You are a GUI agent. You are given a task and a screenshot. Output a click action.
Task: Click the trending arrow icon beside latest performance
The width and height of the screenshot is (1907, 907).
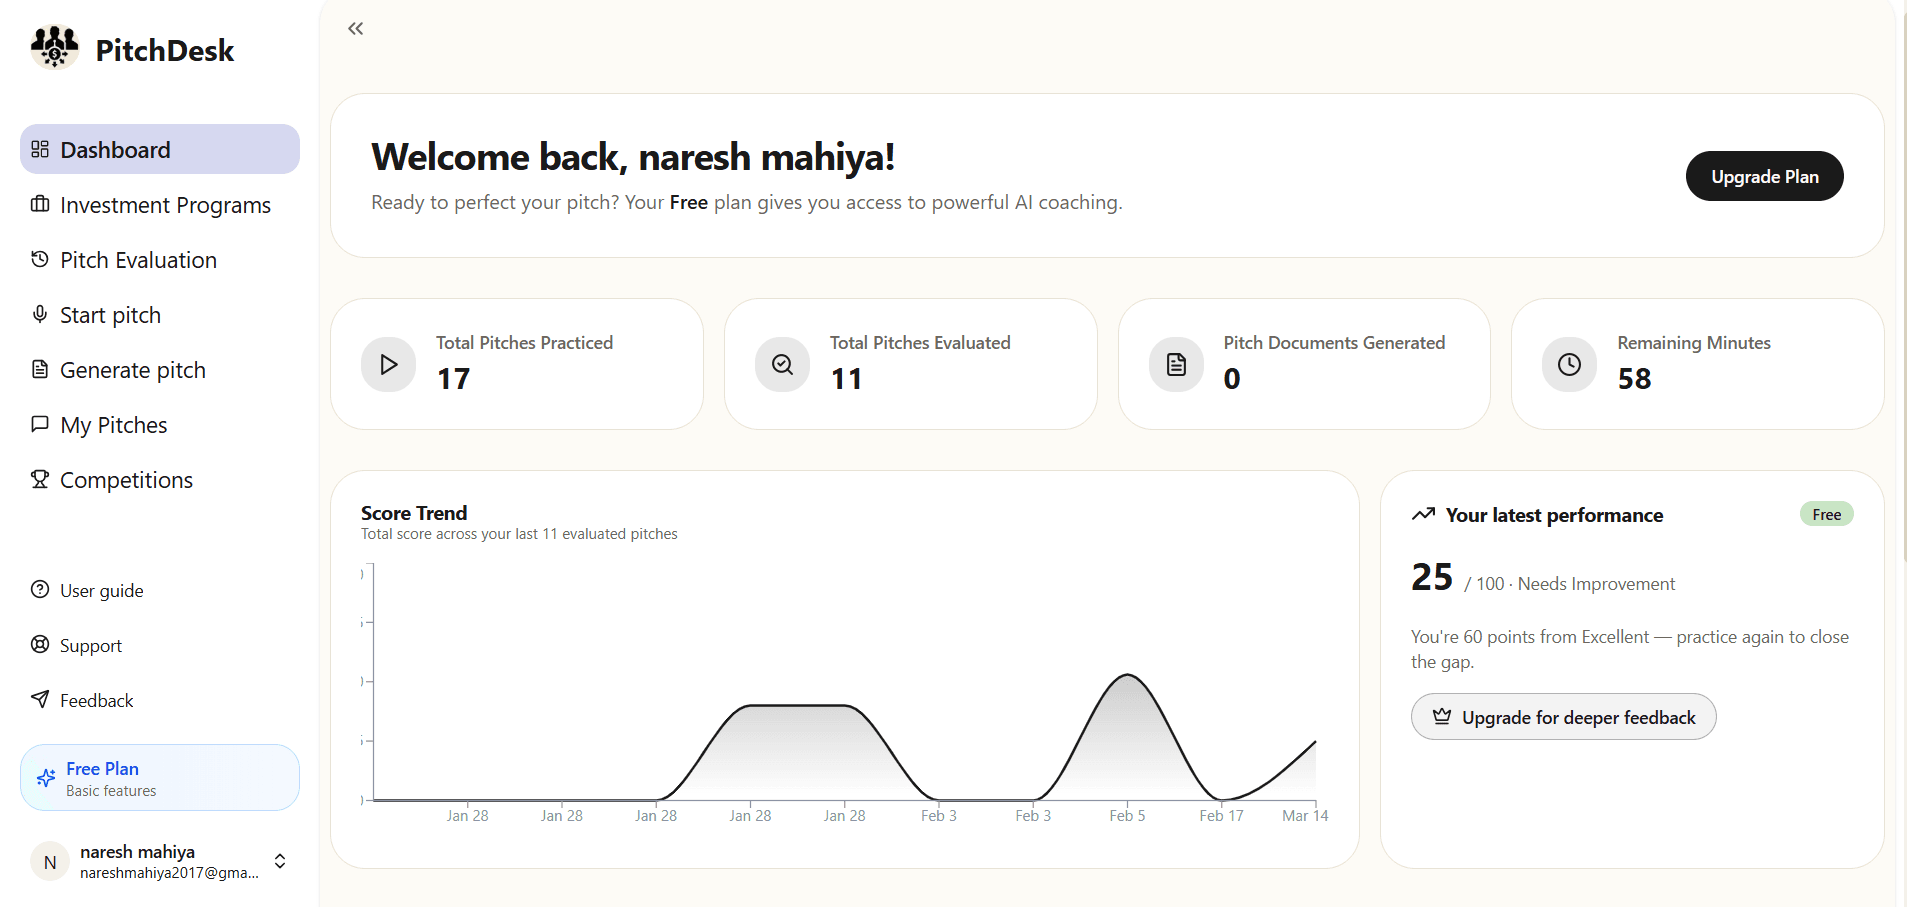point(1423,514)
